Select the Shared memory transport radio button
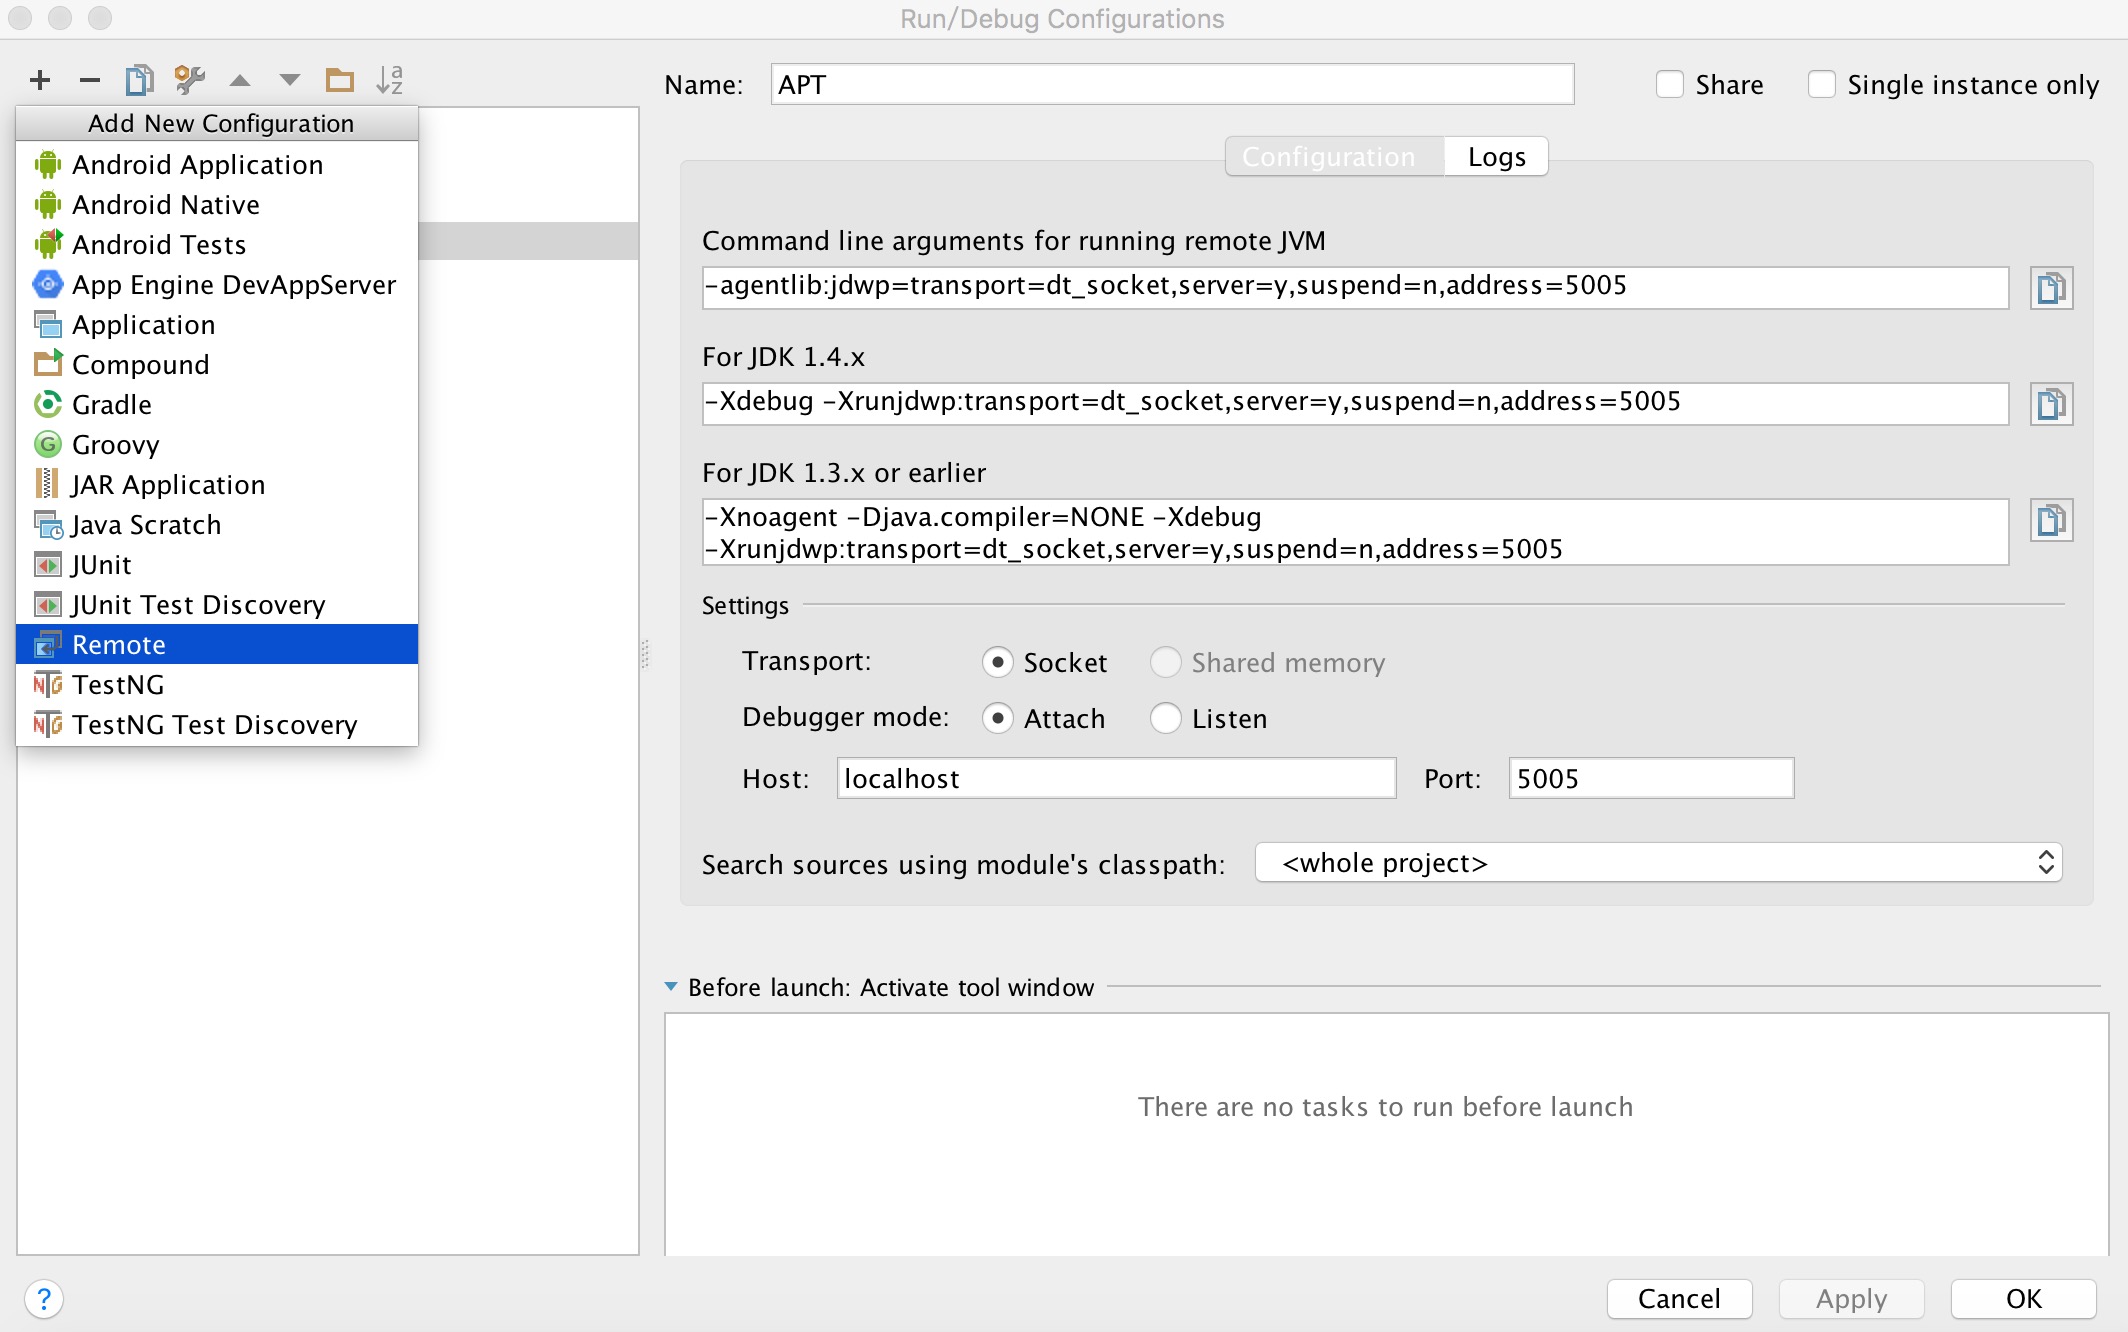The image size is (2128, 1332). pyautogui.click(x=1164, y=661)
